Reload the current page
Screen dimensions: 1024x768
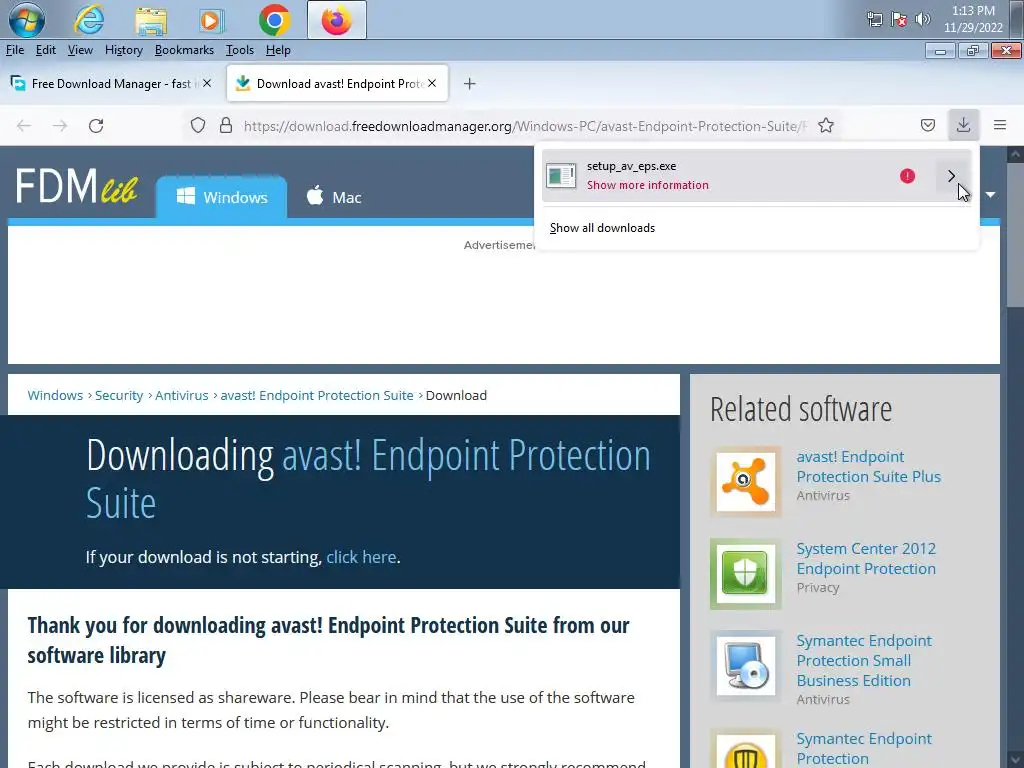pos(96,125)
